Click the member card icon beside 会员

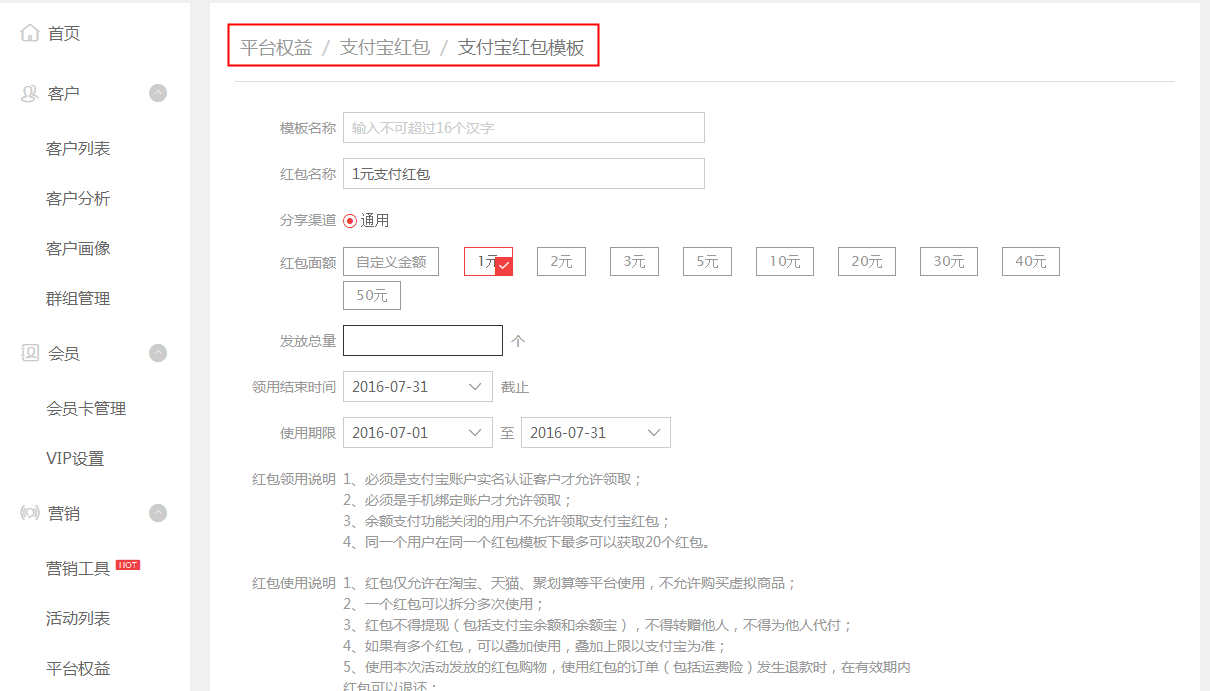click(x=30, y=353)
